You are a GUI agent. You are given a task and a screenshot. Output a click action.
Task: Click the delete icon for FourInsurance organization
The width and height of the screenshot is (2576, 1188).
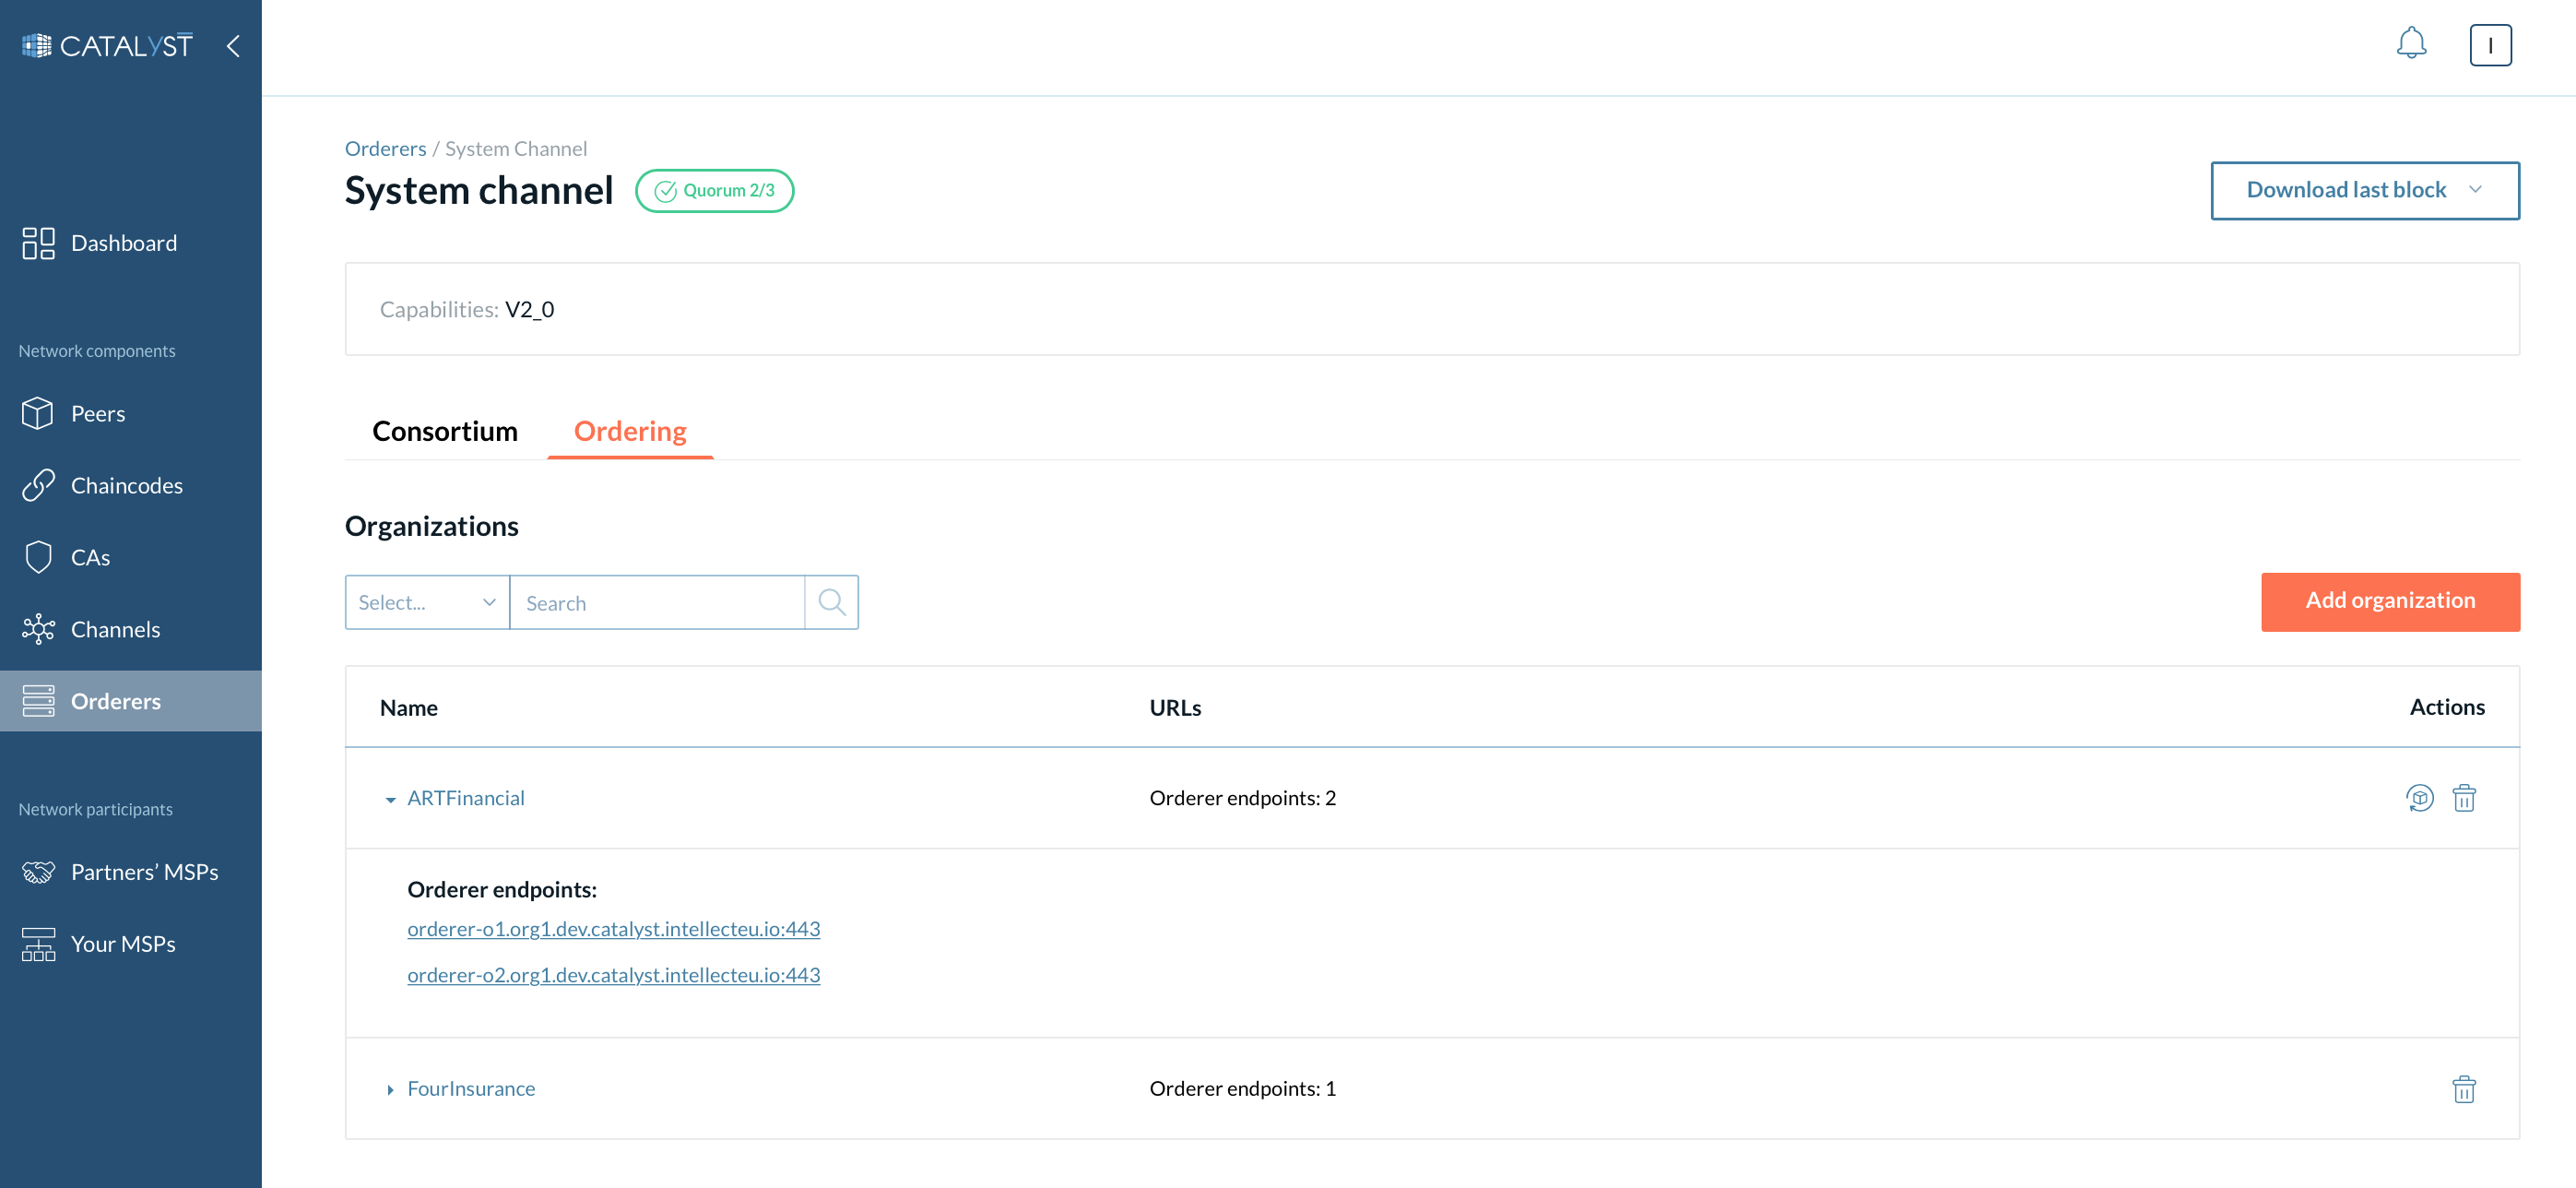[2464, 1087]
